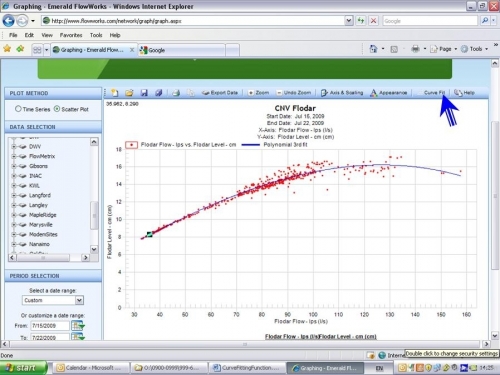The image size is (500, 375).
Task: Select Nanaimo in the data tree
Action: point(39,244)
